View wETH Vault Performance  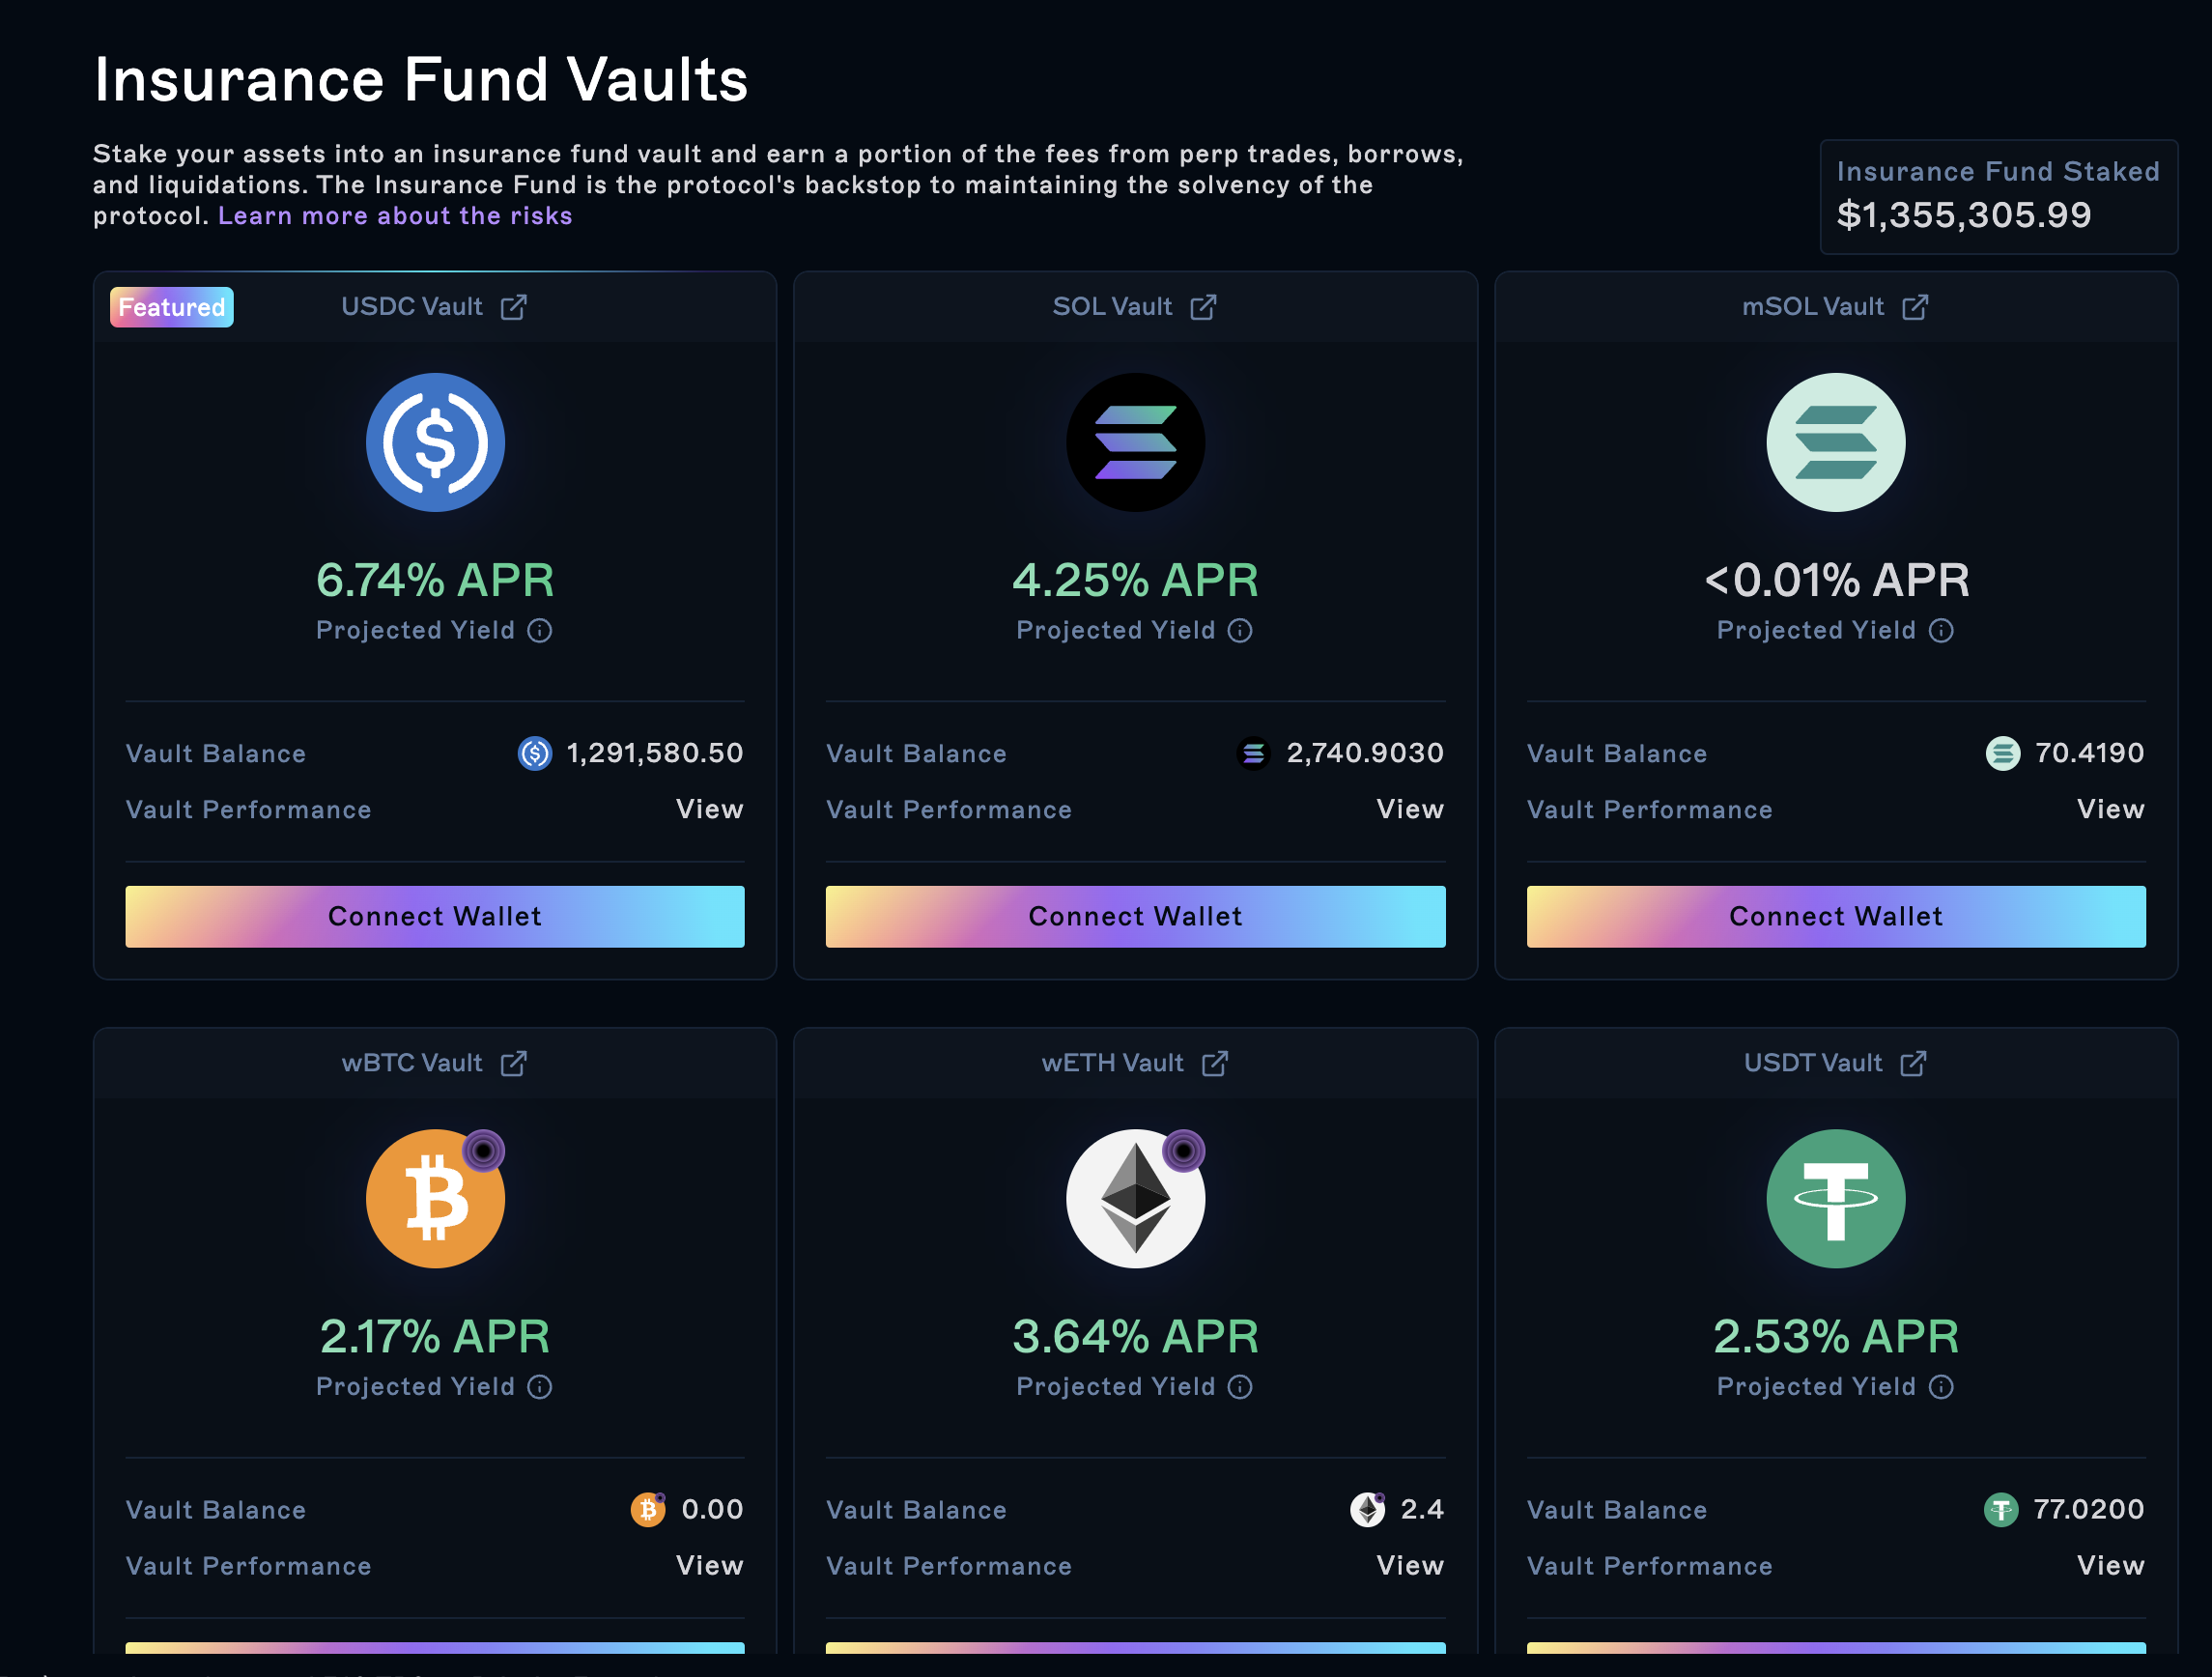click(1410, 1565)
